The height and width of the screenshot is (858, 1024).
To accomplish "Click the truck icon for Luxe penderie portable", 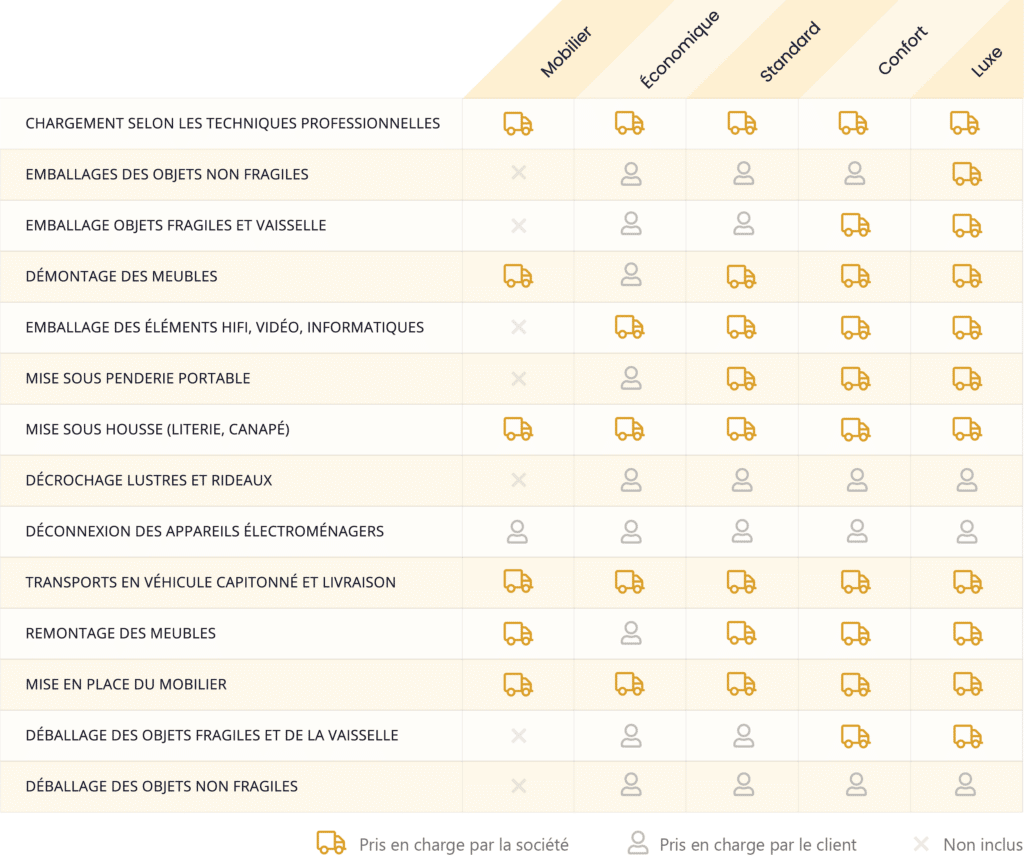I will [967, 379].
